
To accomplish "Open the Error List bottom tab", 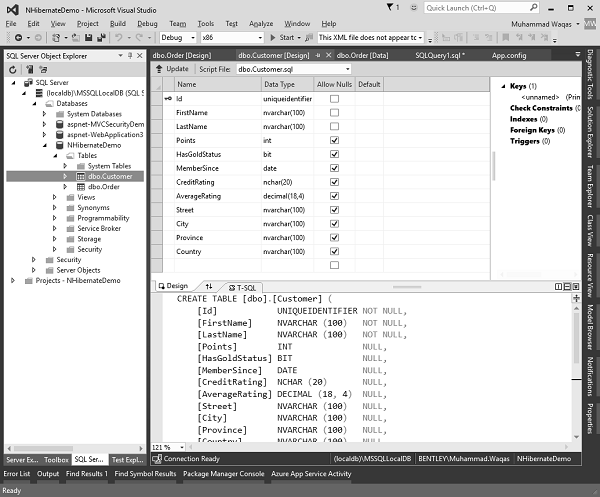I will (16, 474).
